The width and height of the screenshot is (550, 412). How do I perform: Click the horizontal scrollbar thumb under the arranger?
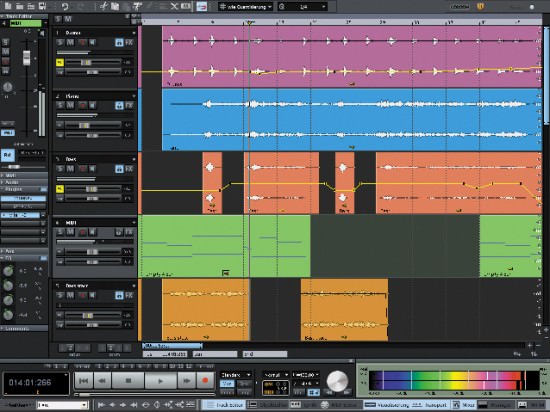(x=172, y=346)
